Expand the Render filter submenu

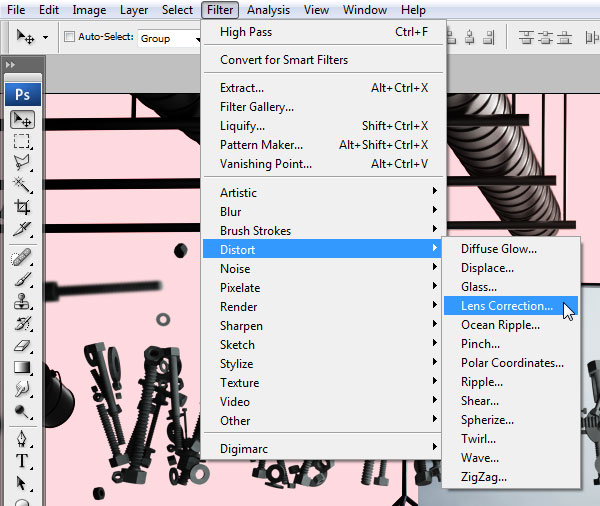(324, 306)
